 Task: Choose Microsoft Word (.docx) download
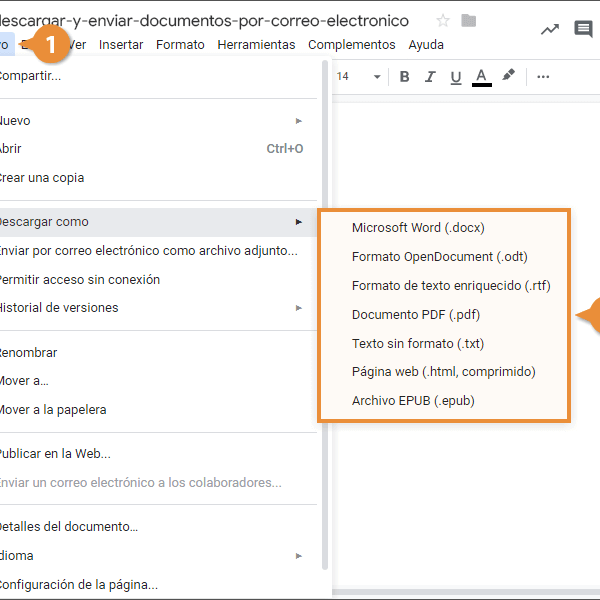pos(418,228)
